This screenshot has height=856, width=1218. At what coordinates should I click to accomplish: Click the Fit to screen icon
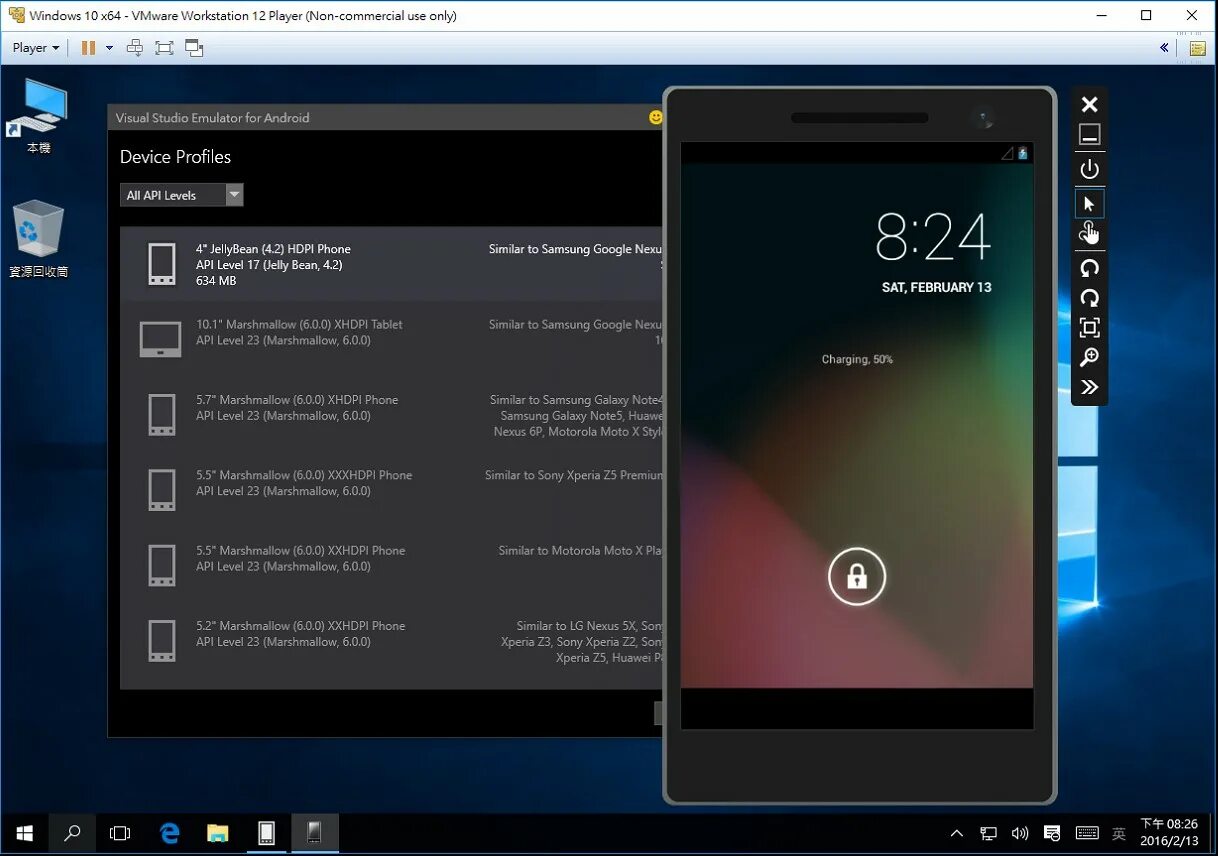click(x=1089, y=328)
